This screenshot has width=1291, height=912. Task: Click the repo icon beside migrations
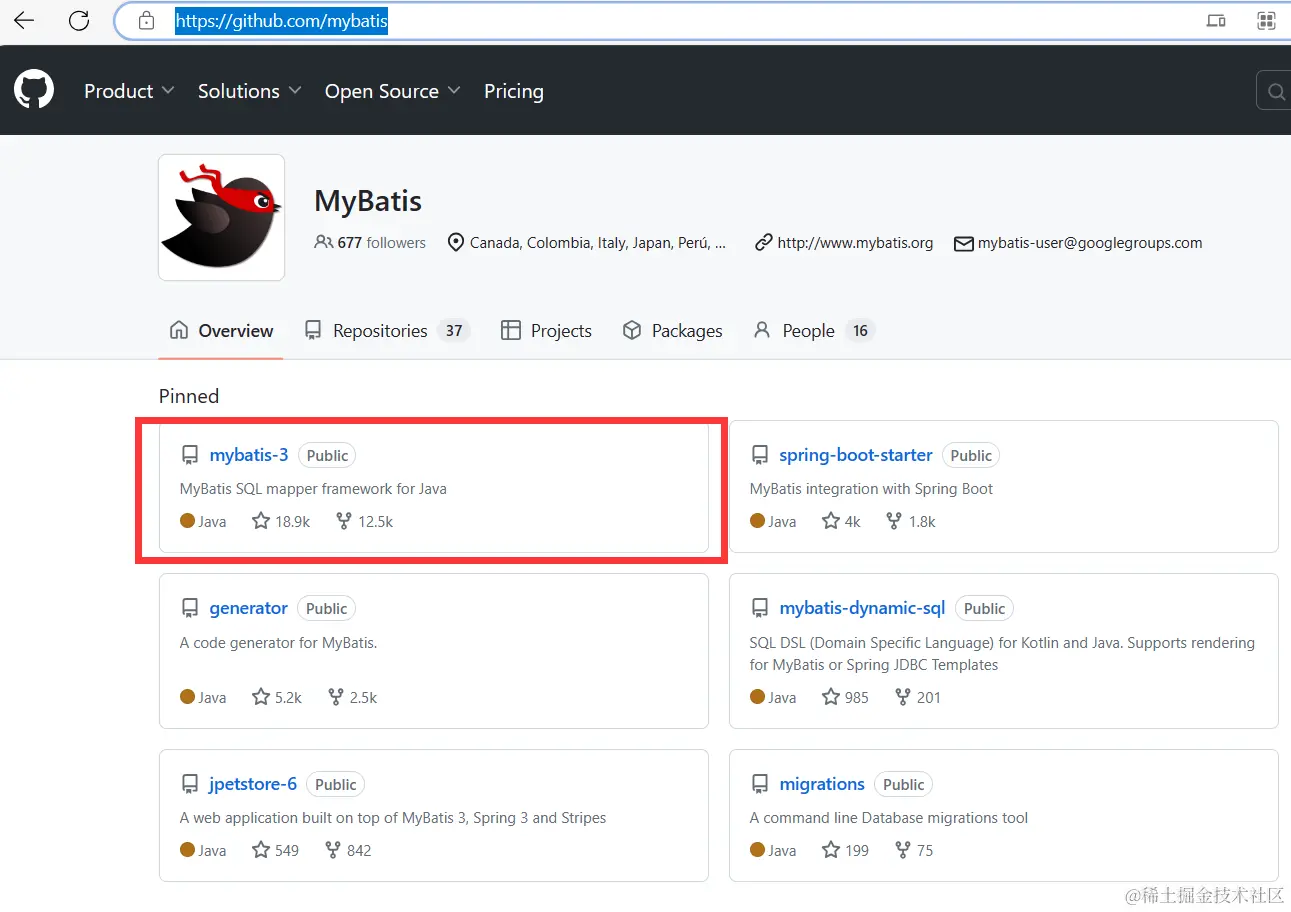[x=760, y=784]
